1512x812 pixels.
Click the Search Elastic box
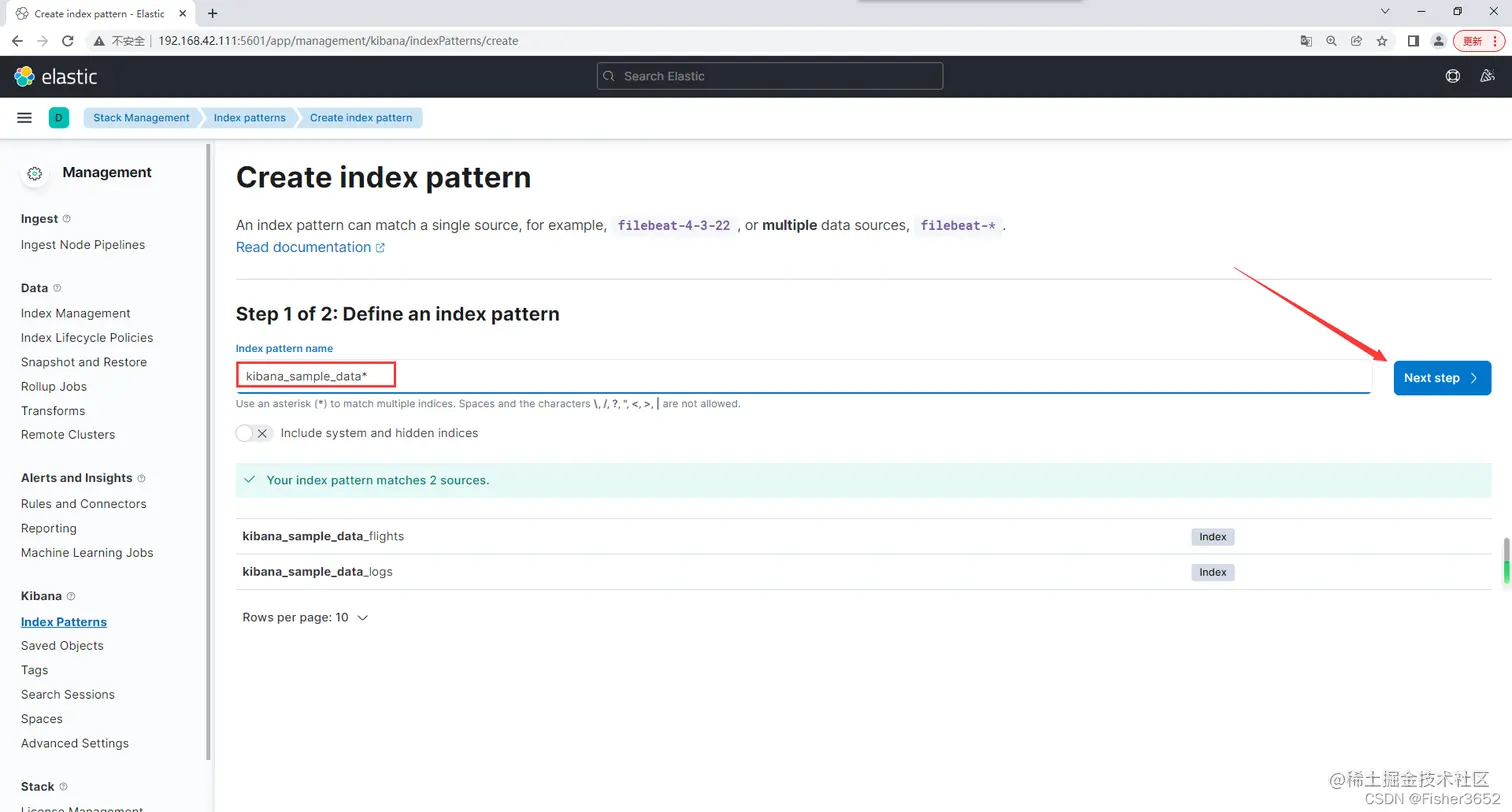click(770, 76)
